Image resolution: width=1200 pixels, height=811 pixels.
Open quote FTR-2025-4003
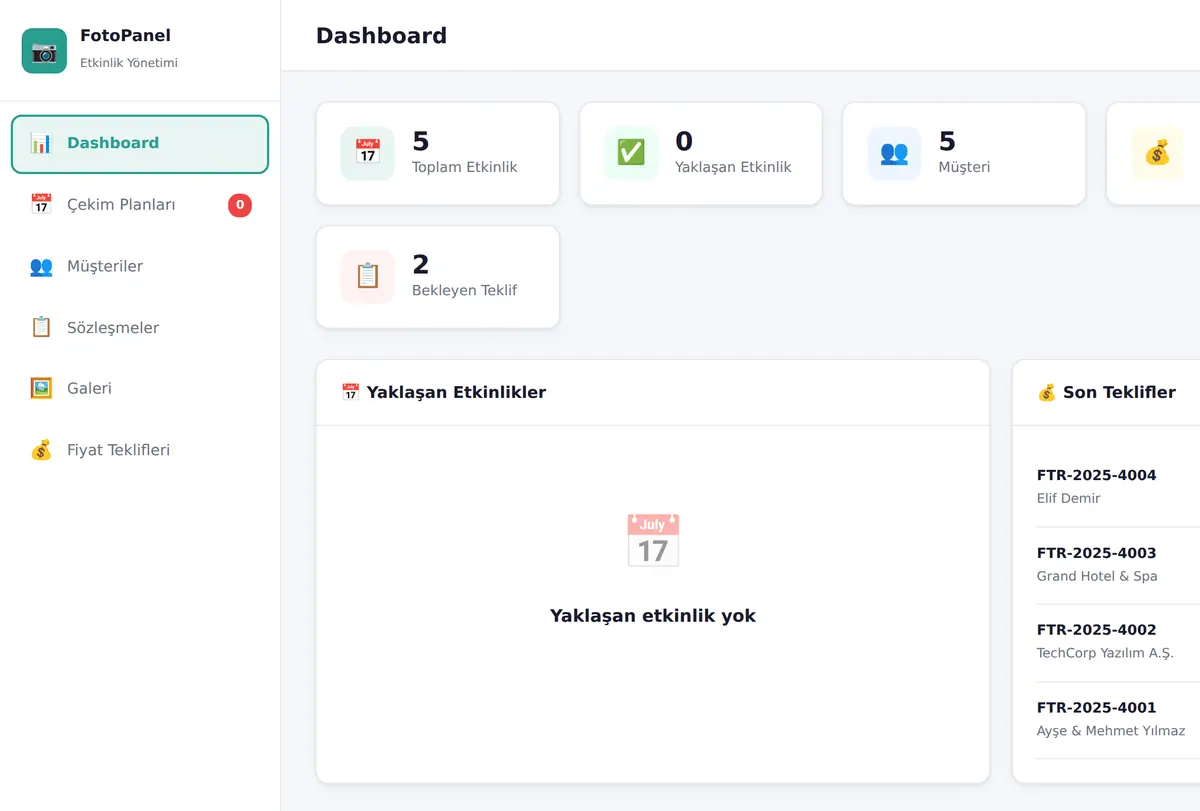[1096, 553]
